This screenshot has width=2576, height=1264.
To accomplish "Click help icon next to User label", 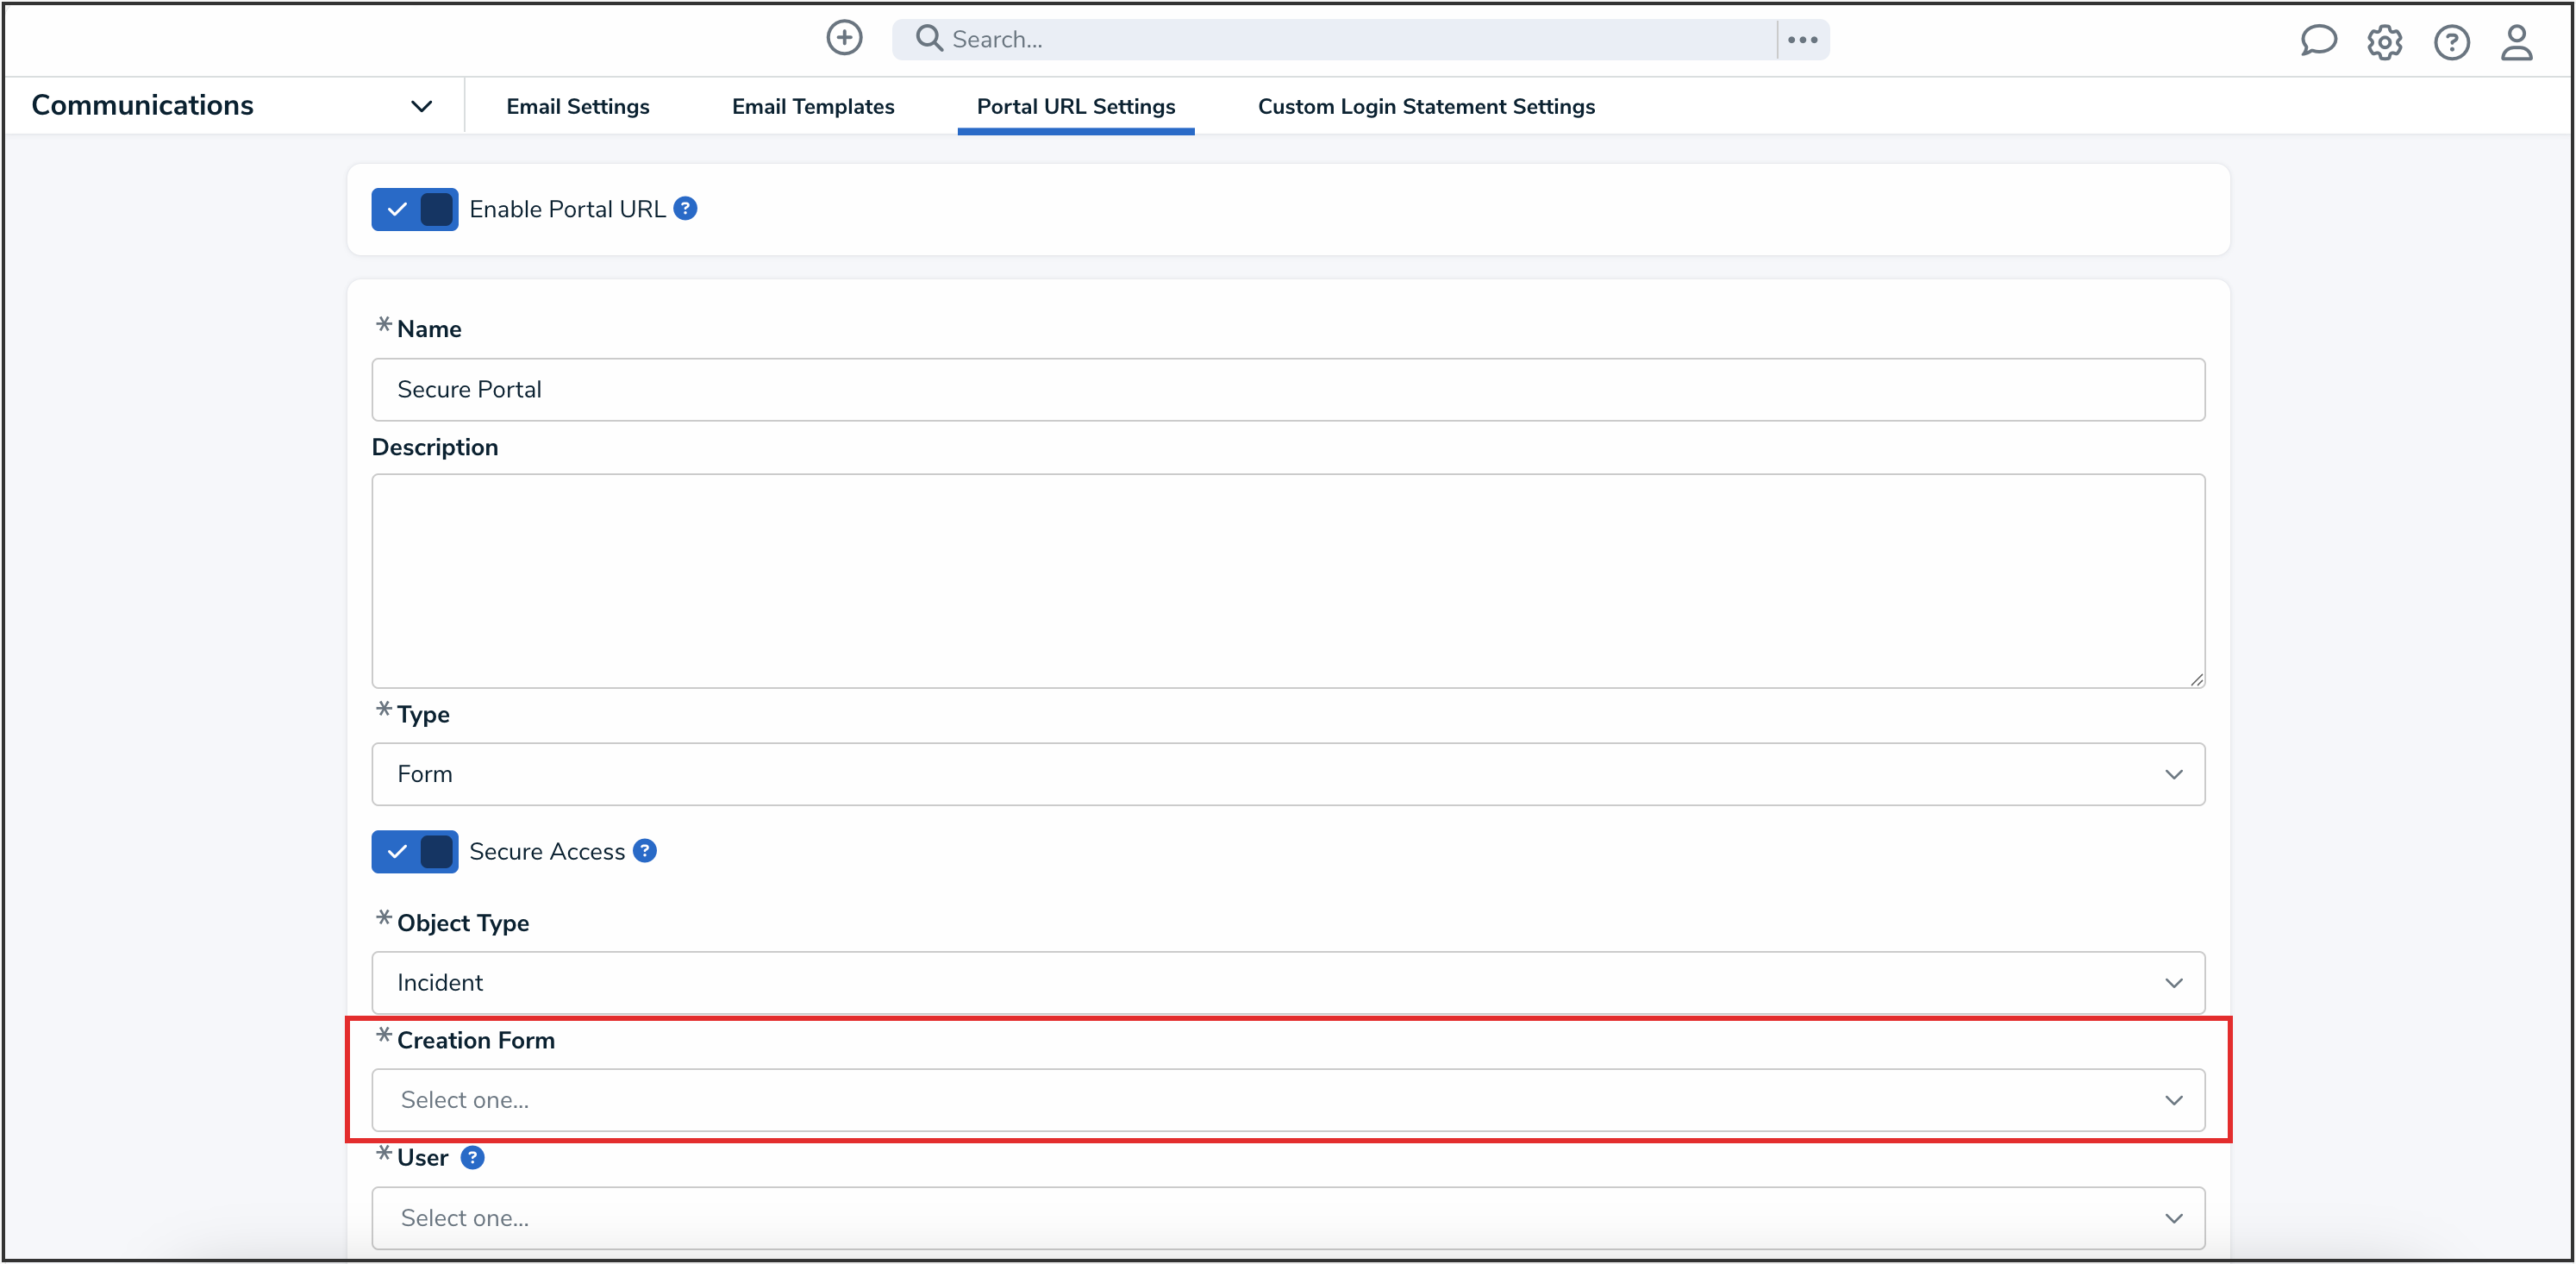I will (x=472, y=1158).
